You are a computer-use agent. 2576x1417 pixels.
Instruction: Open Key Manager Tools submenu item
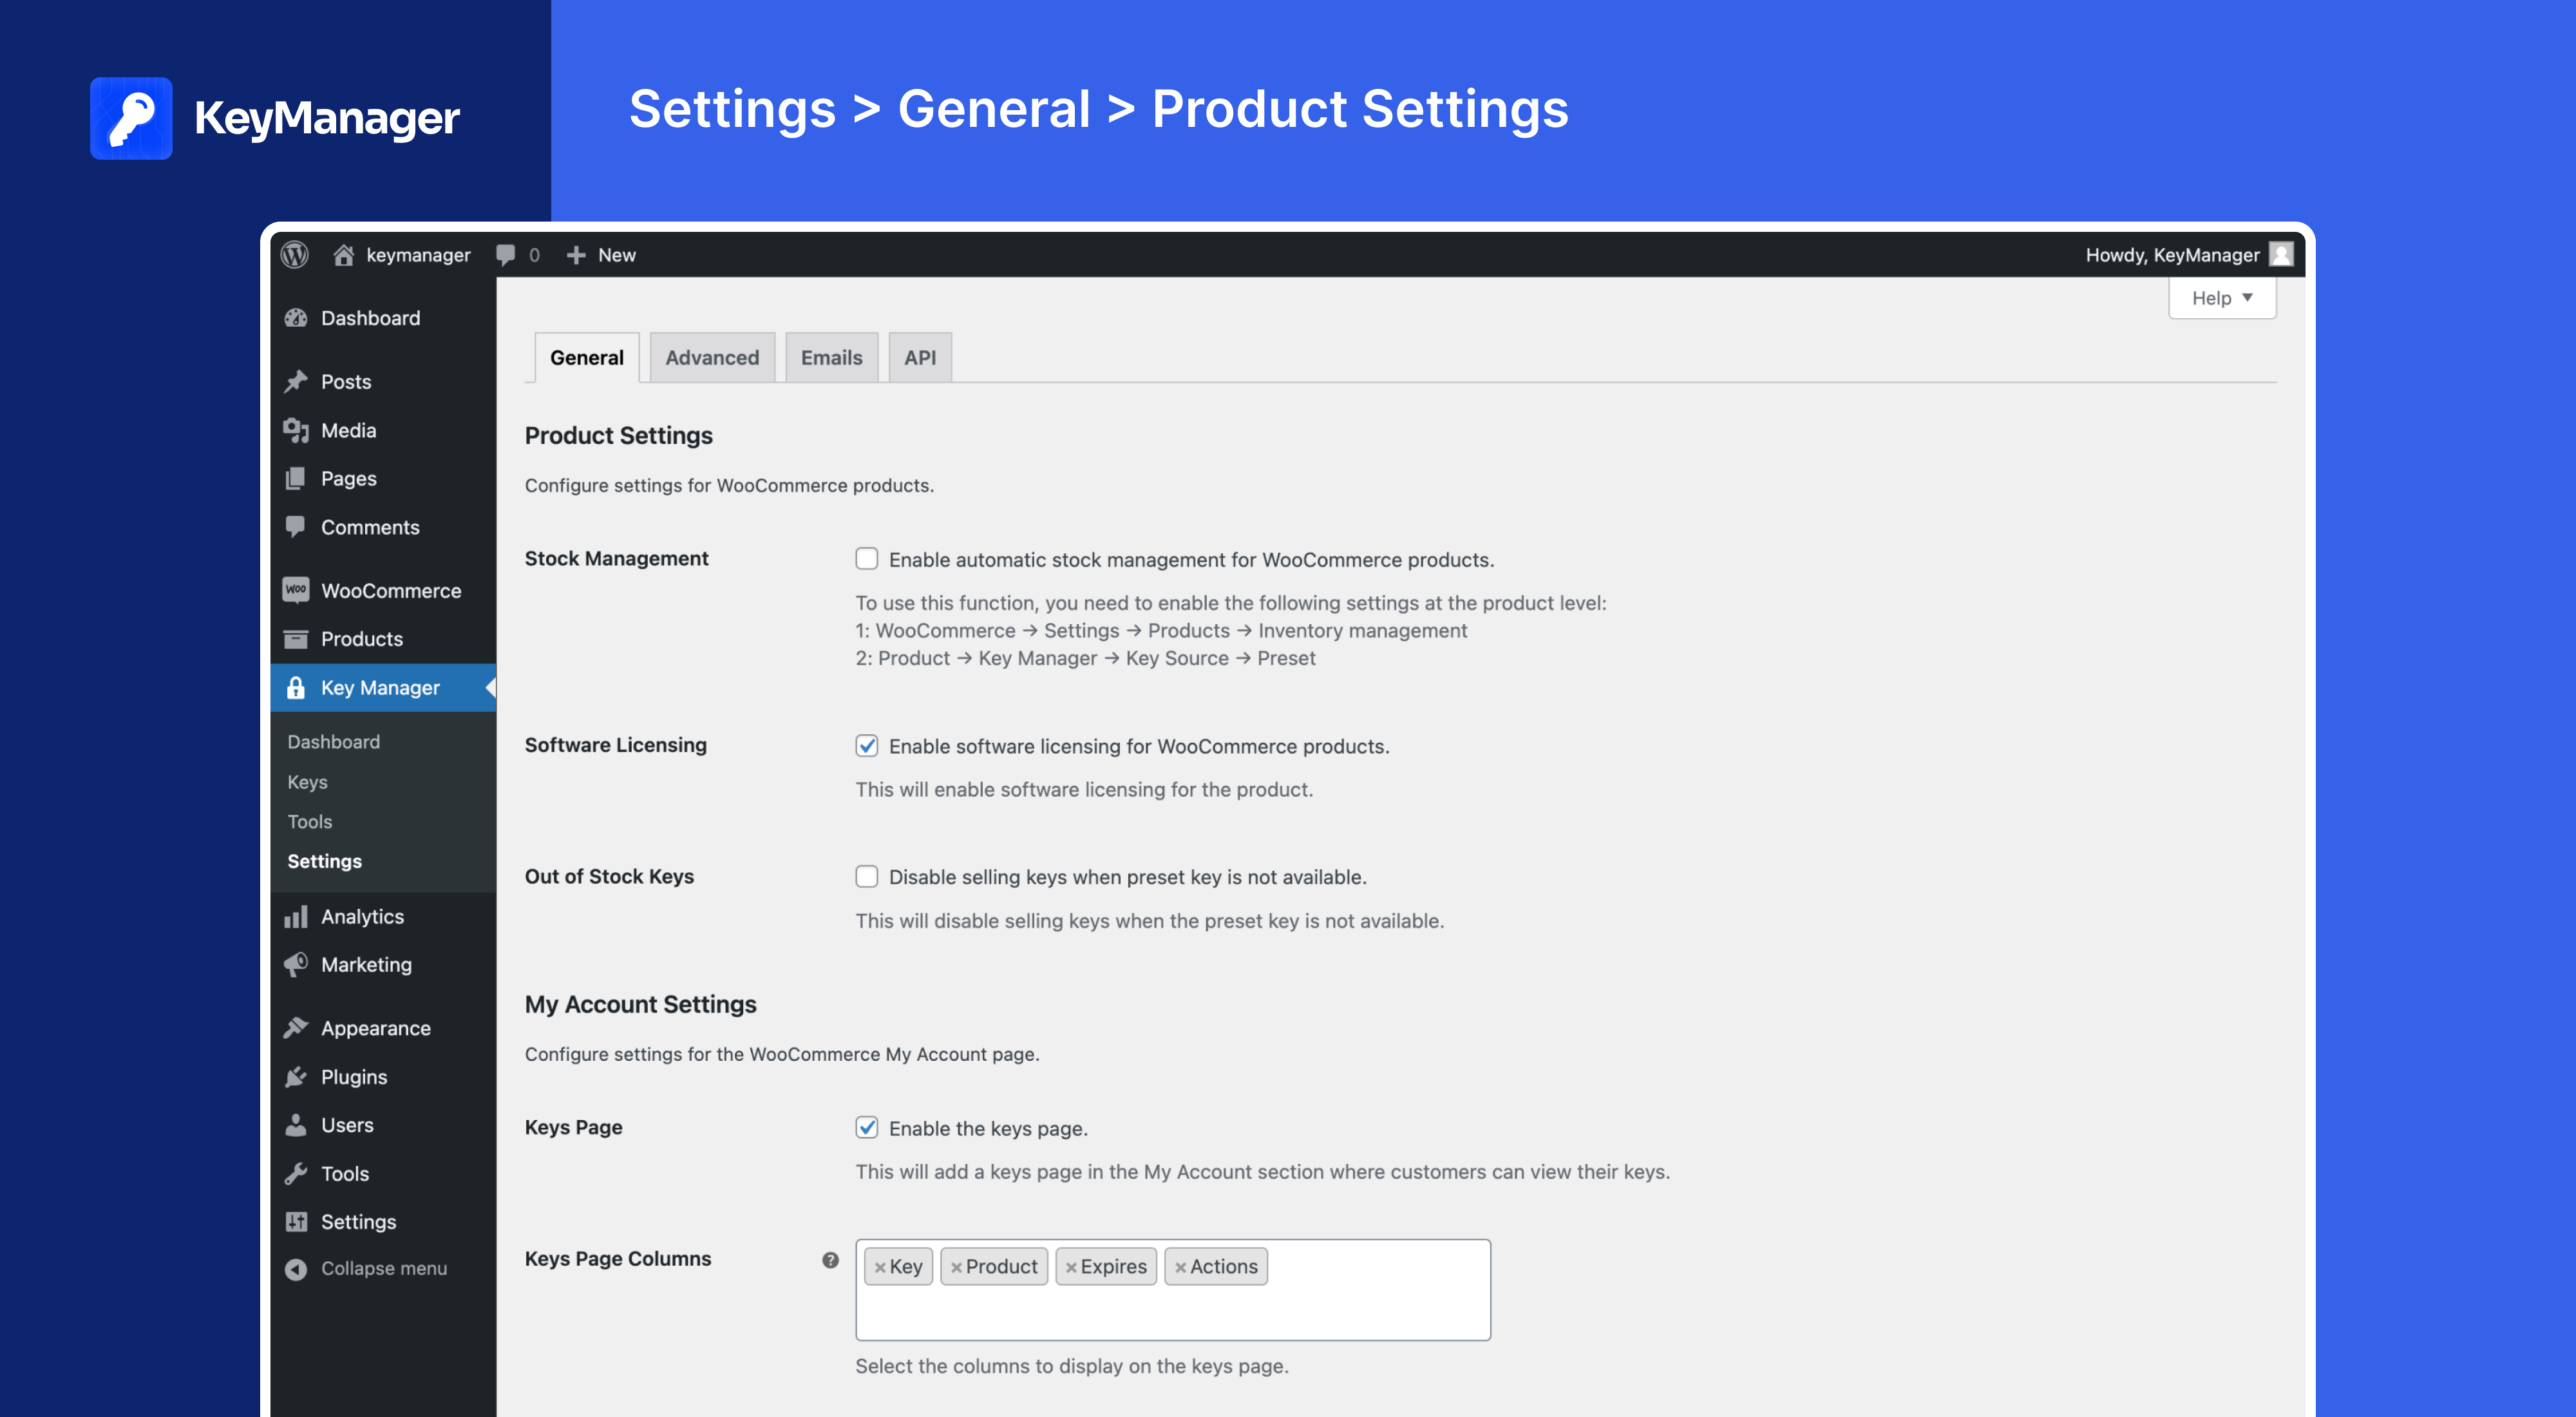click(309, 822)
